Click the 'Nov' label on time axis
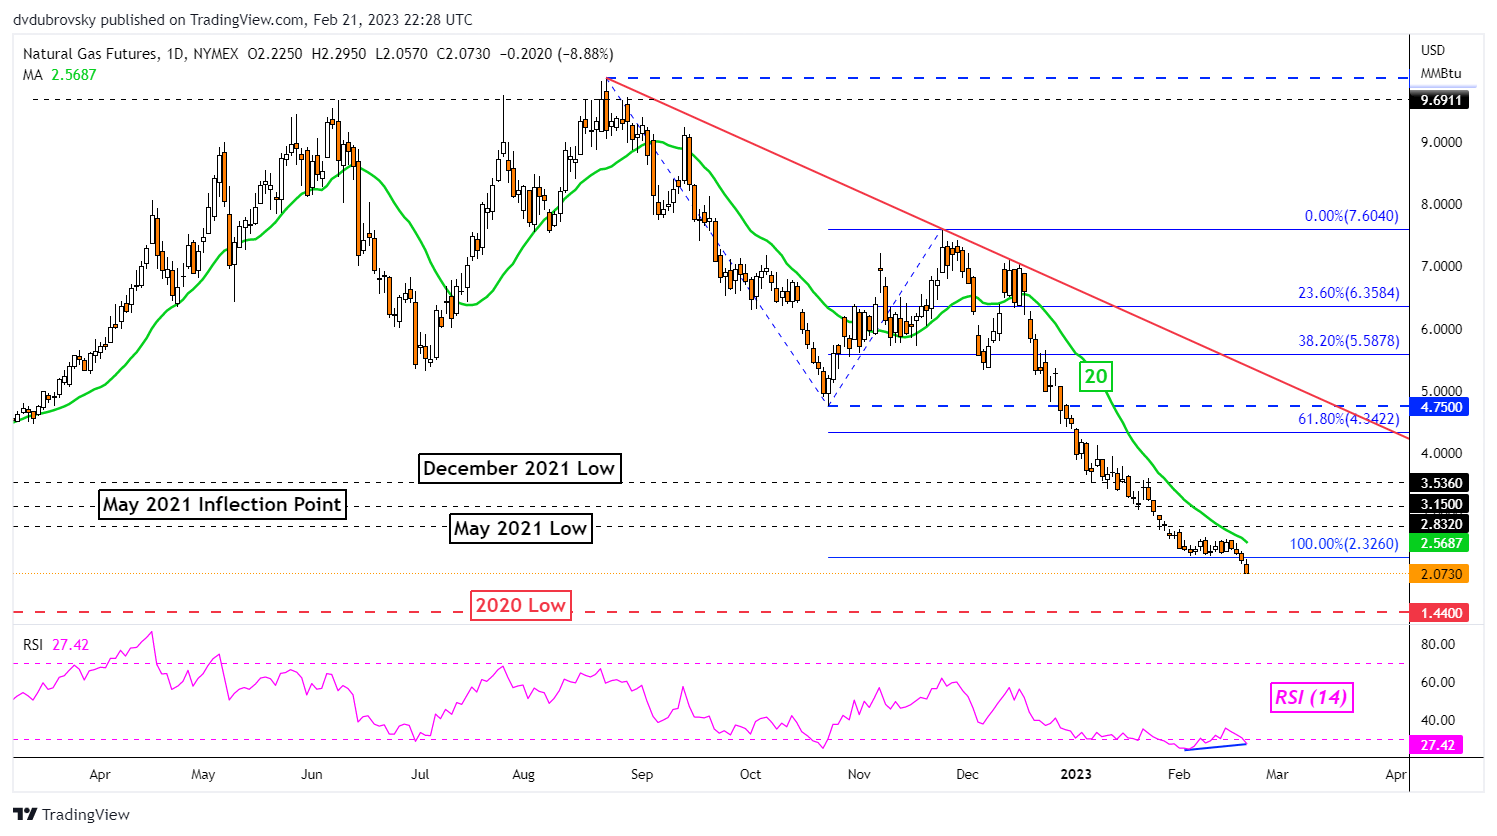The image size is (1497, 836). click(x=858, y=774)
